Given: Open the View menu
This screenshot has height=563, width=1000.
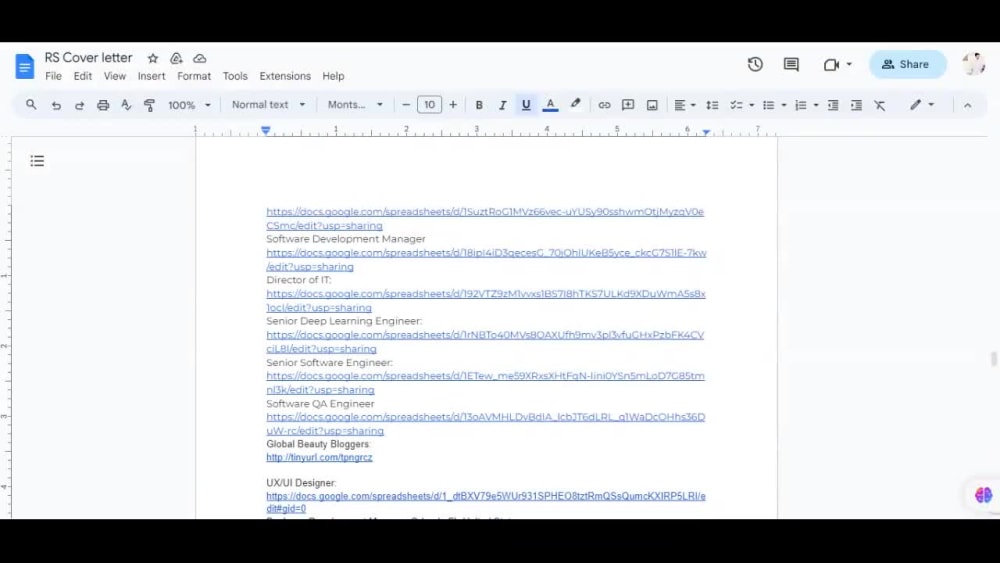Looking at the screenshot, I should [115, 76].
